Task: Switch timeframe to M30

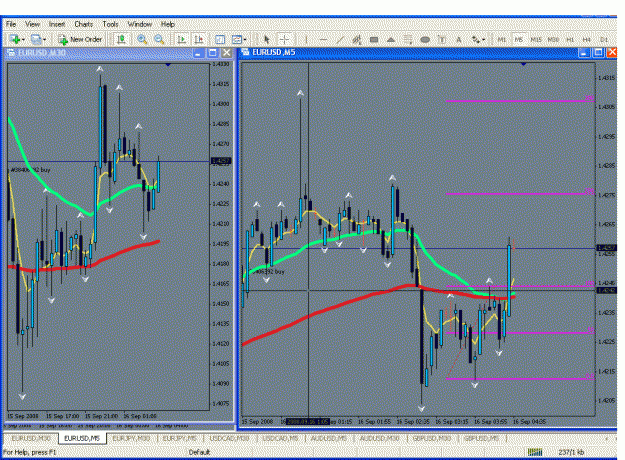Action: pyautogui.click(x=553, y=39)
